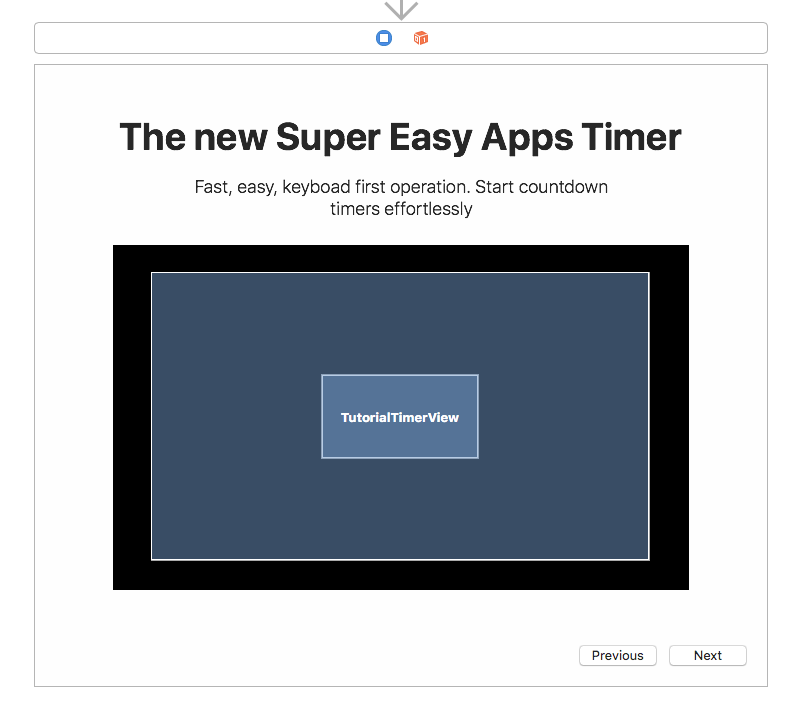801x725 pixels.
Task: Click the TutorialTimerView placeholder label text
Action: [400, 417]
